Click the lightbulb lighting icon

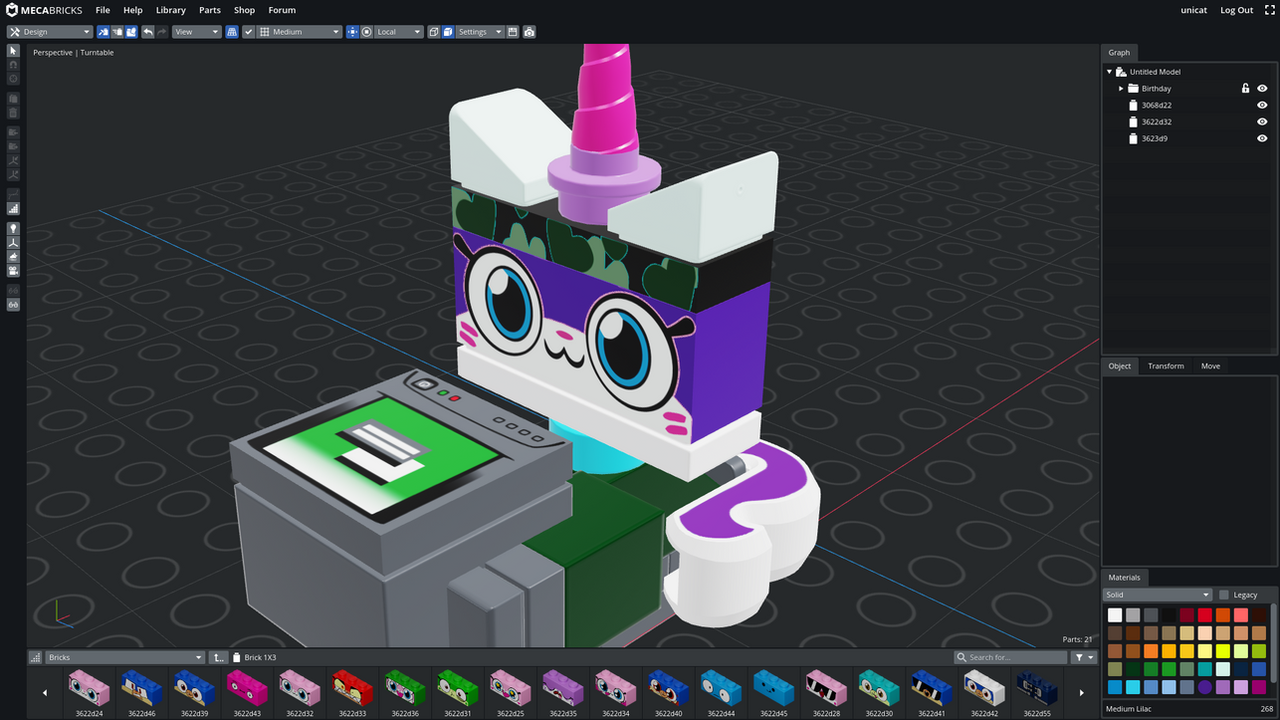click(x=13, y=228)
